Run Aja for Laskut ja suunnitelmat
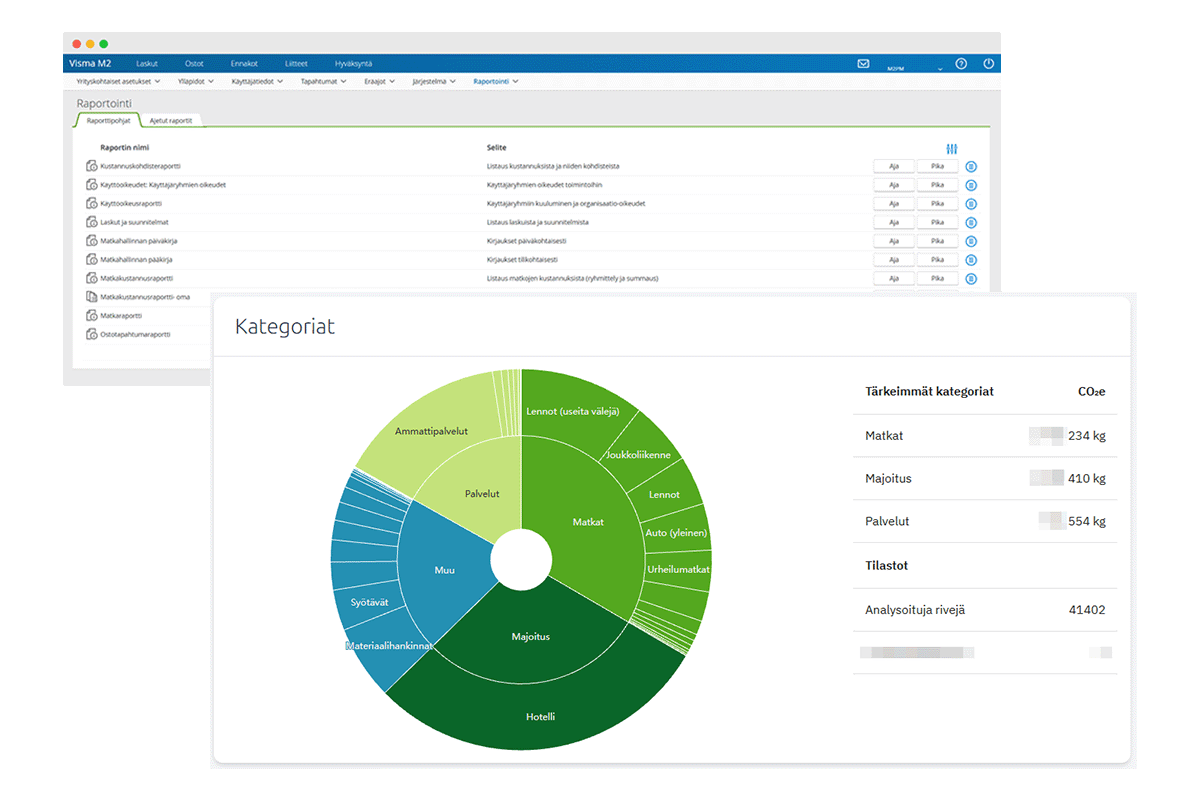 point(894,222)
